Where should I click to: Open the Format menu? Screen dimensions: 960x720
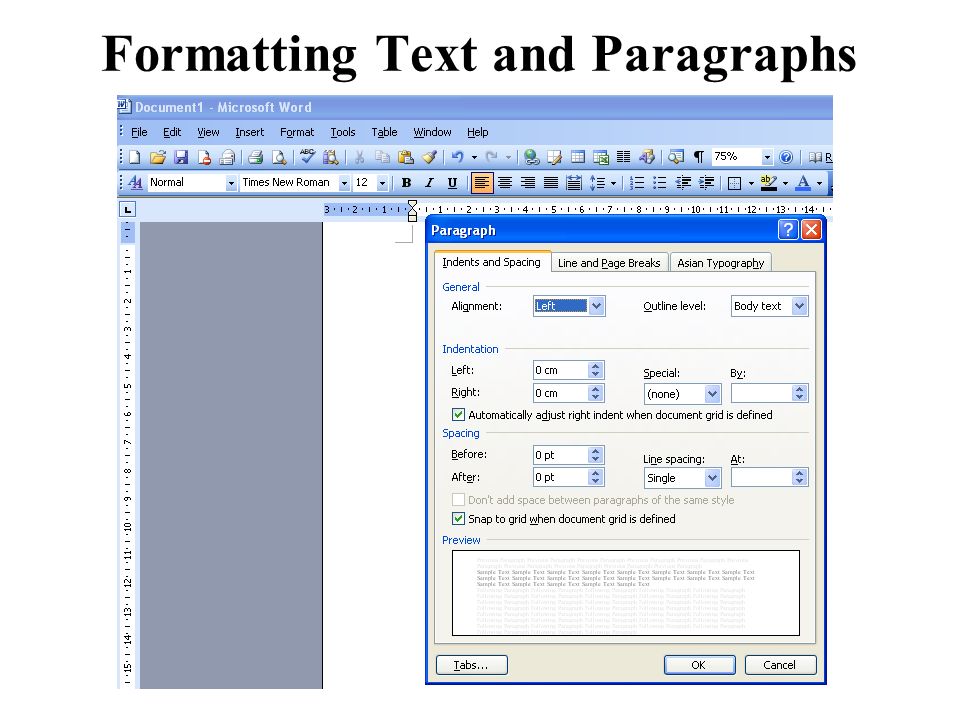point(297,132)
